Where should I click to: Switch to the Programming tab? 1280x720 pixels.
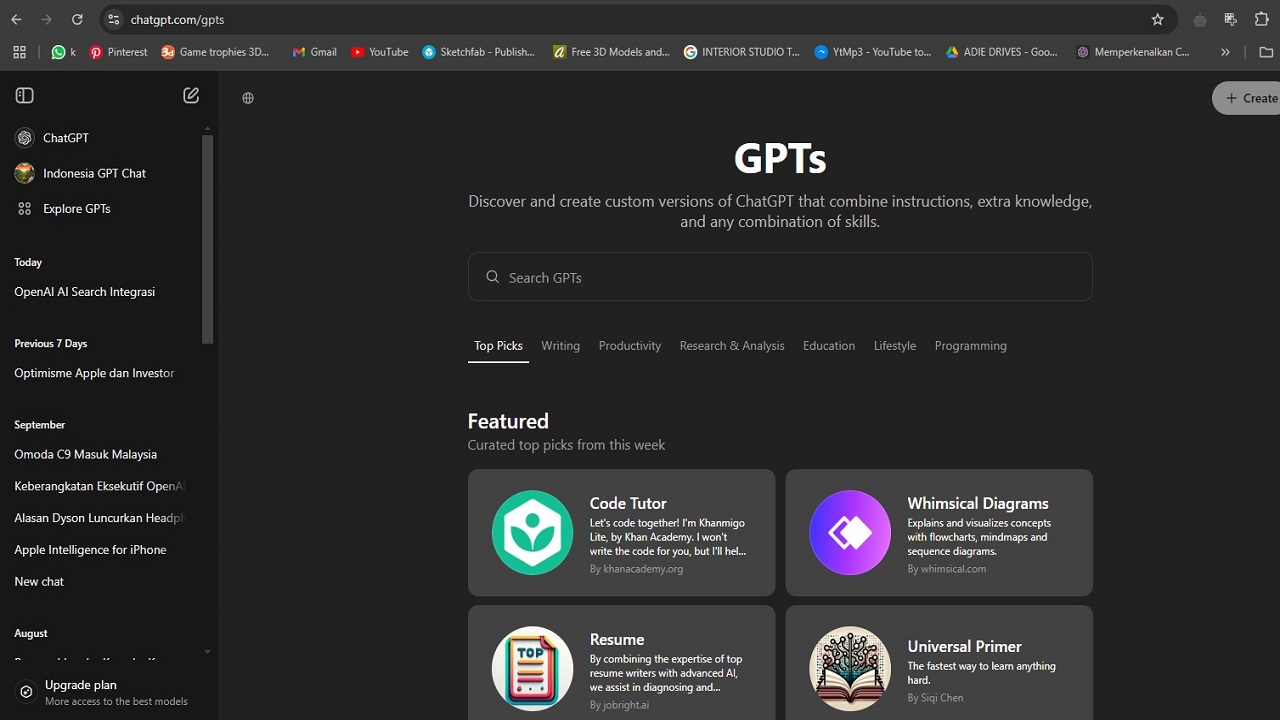(971, 346)
